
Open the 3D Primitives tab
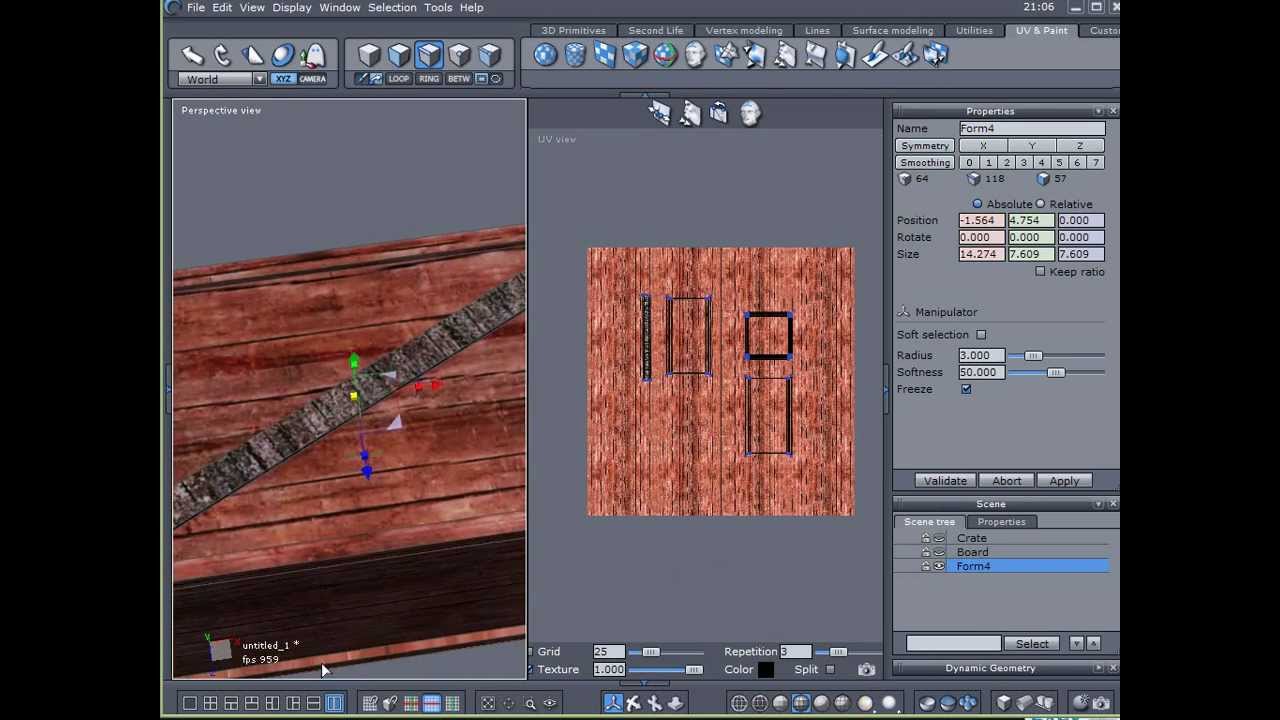(574, 31)
